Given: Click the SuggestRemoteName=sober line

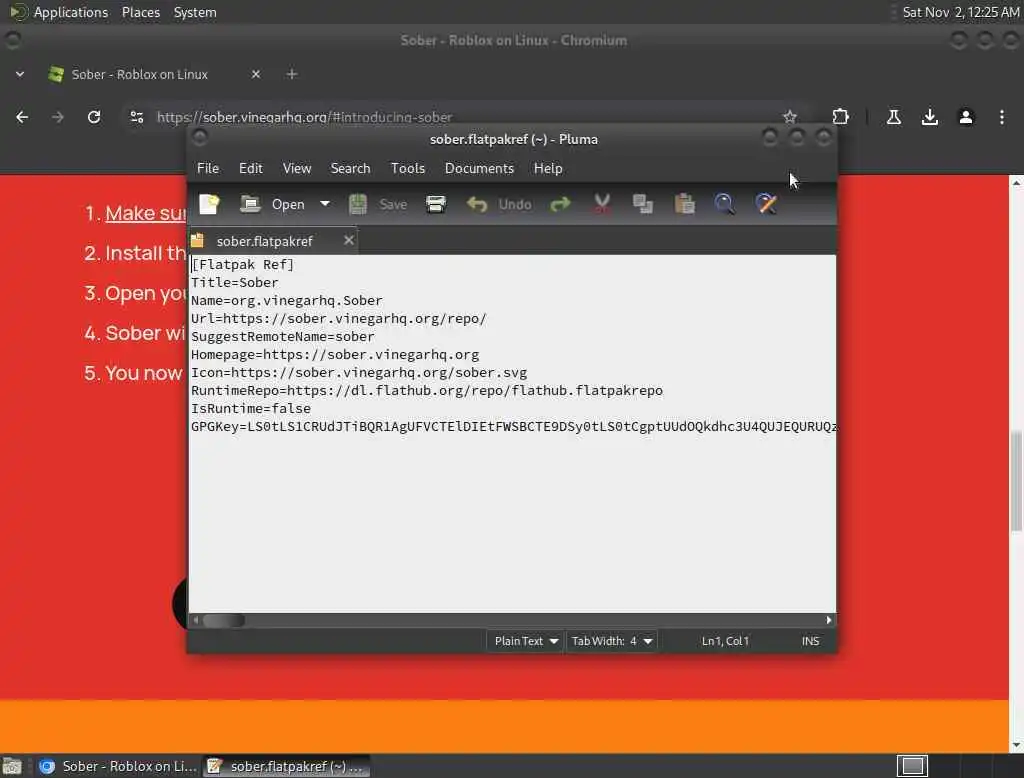Looking at the screenshot, I should (x=283, y=336).
